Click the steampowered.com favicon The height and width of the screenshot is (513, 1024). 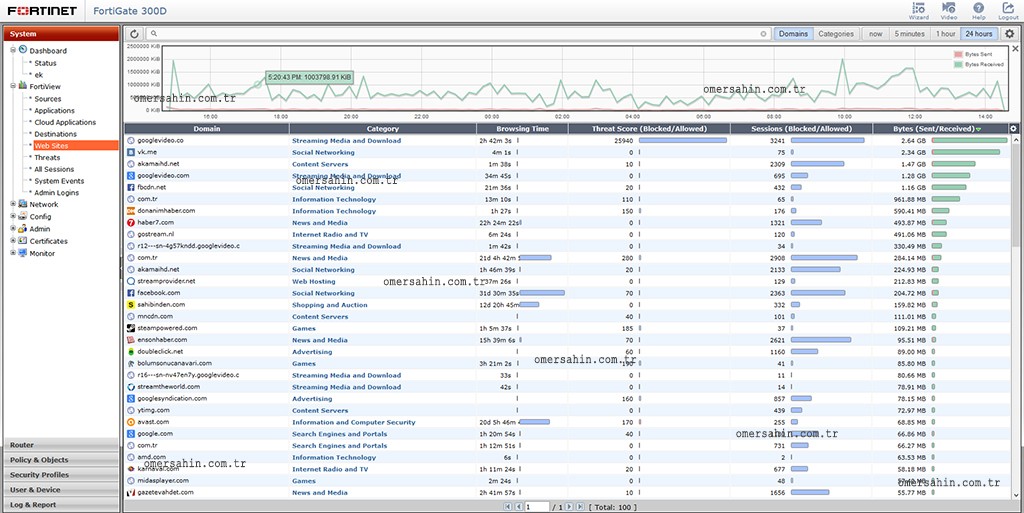coord(131,328)
